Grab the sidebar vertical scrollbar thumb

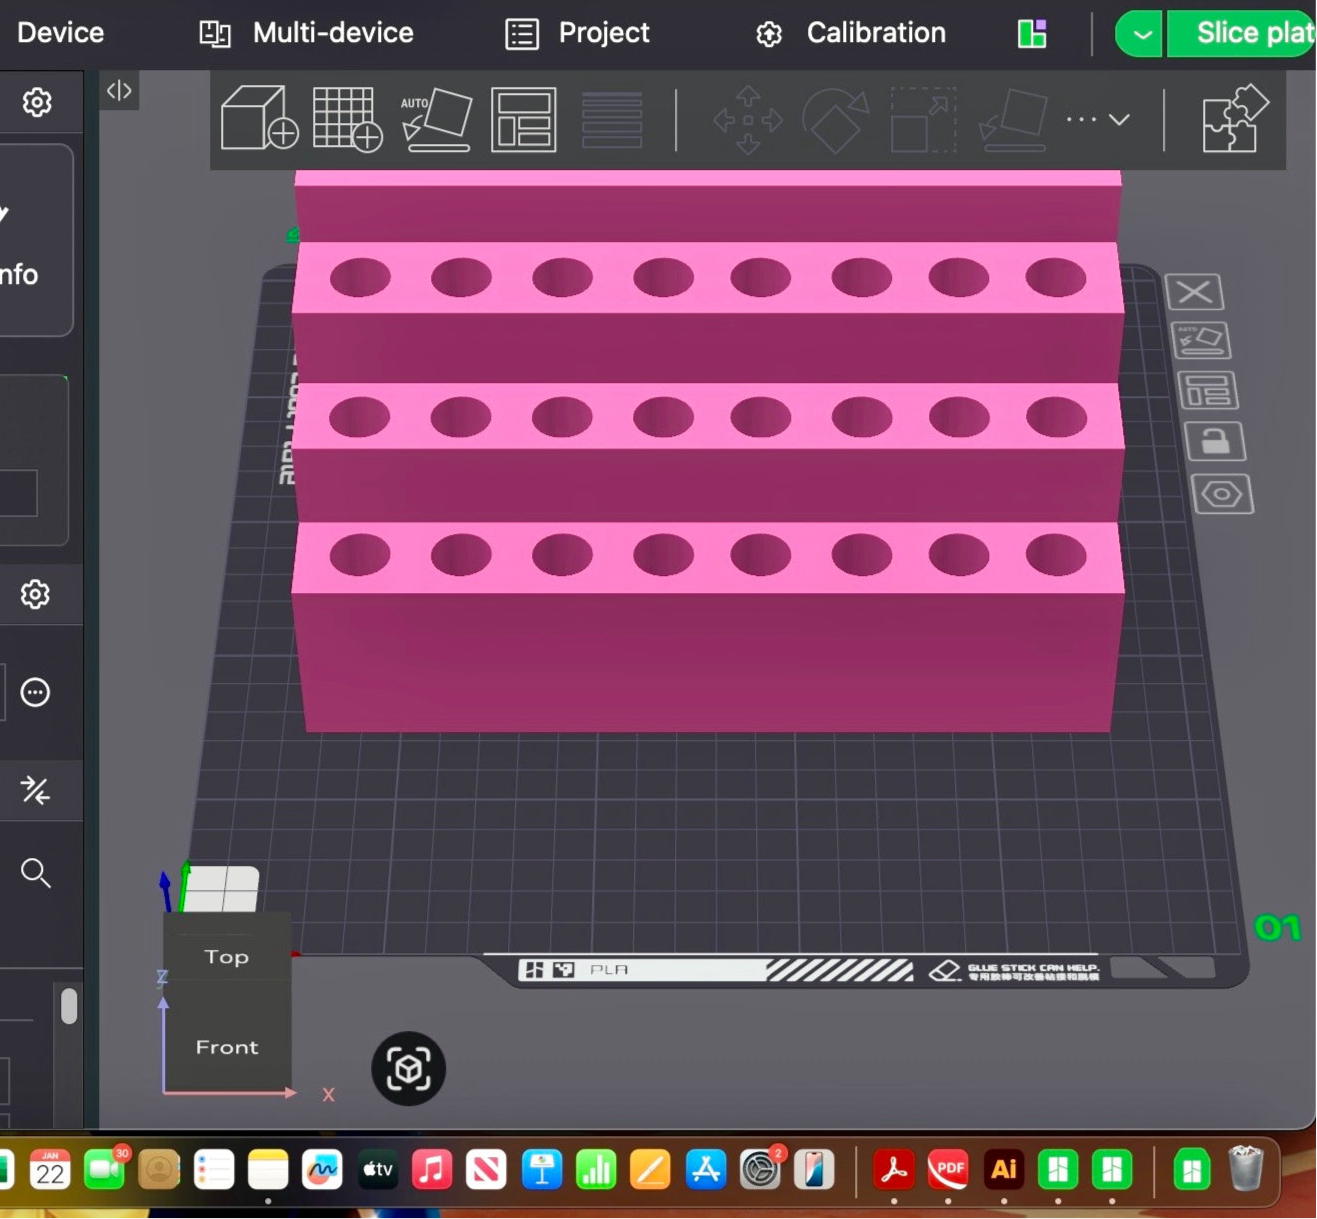[69, 1006]
